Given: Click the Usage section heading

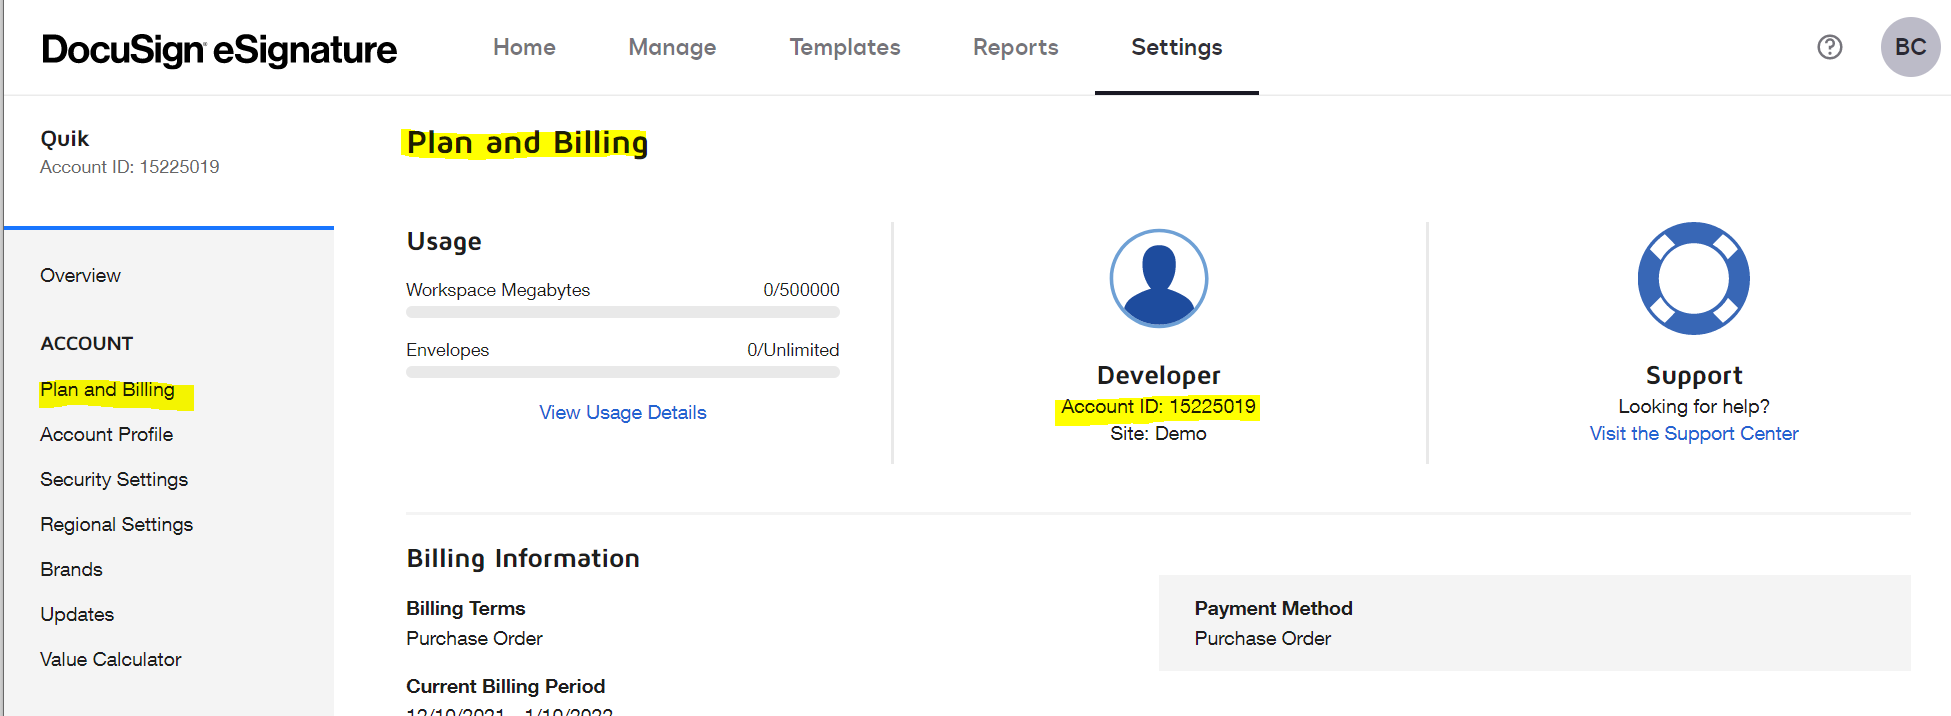Looking at the screenshot, I should tap(444, 241).
